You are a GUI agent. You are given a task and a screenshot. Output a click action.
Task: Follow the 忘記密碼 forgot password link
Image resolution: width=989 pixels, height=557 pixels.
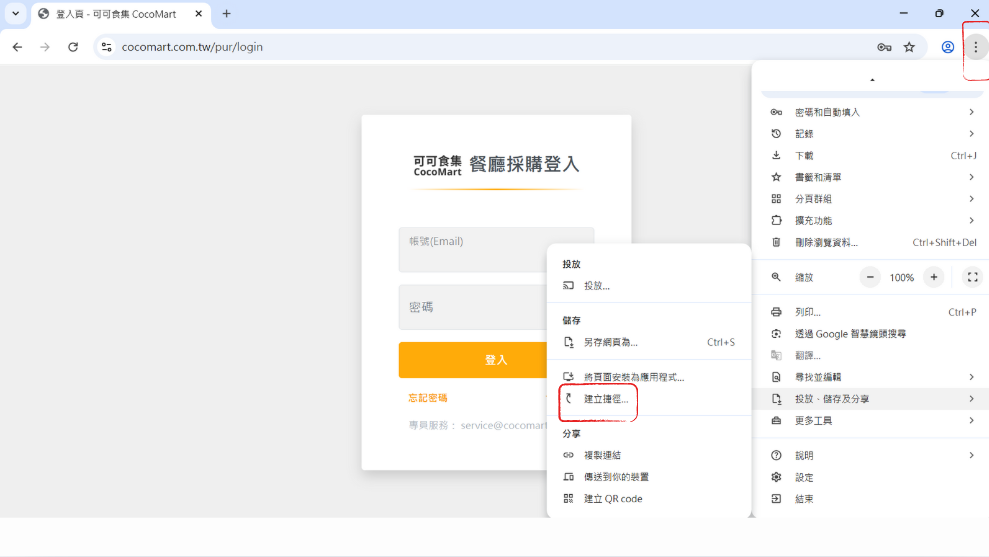(x=428, y=398)
